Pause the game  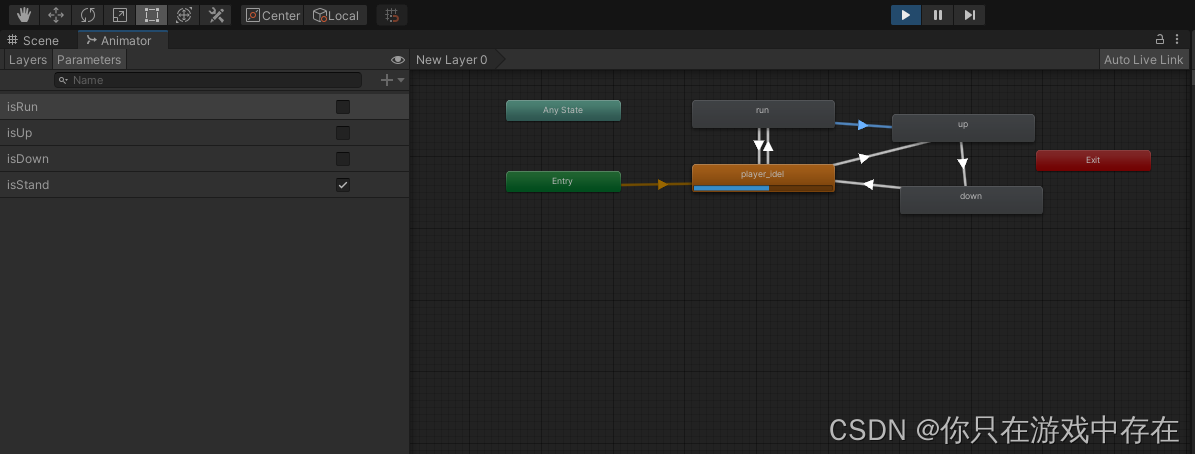coord(937,14)
